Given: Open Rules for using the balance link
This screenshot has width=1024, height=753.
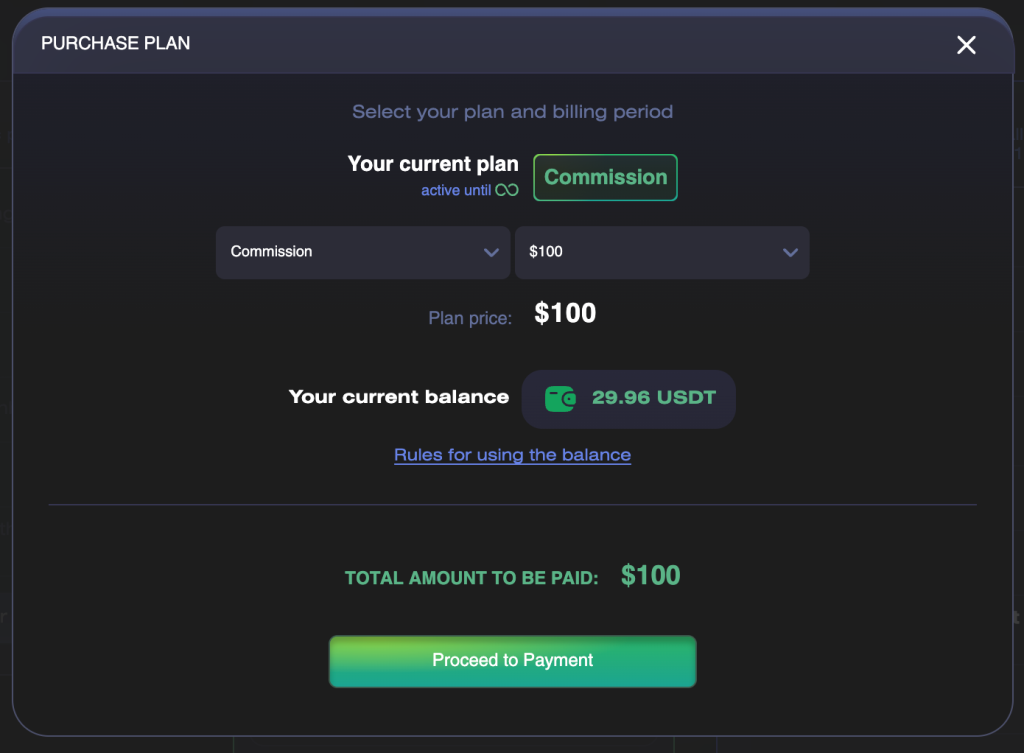Looking at the screenshot, I should [x=513, y=455].
